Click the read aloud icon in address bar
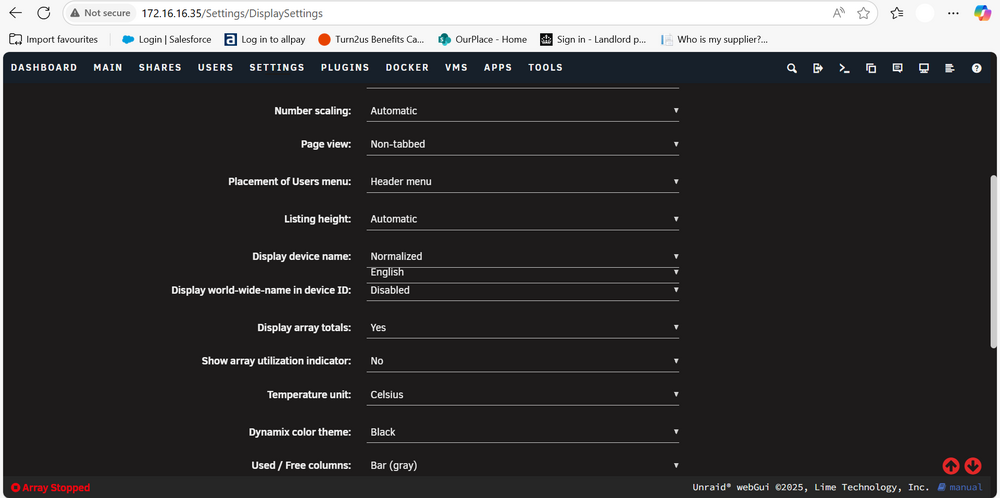The width and height of the screenshot is (1000, 498). point(839,13)
